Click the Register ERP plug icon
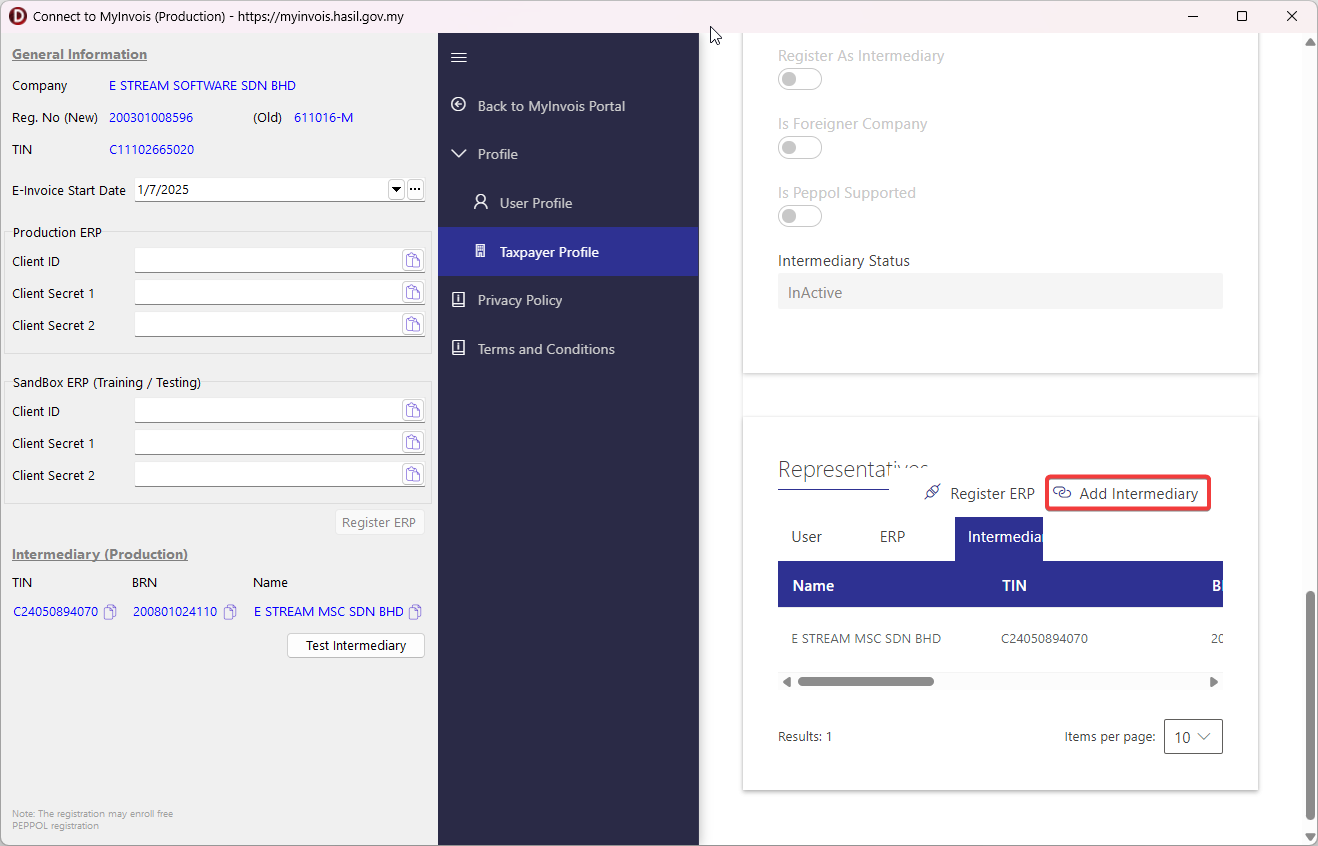The width and height of the screenshot is (1318, 846). pos(932,493)
